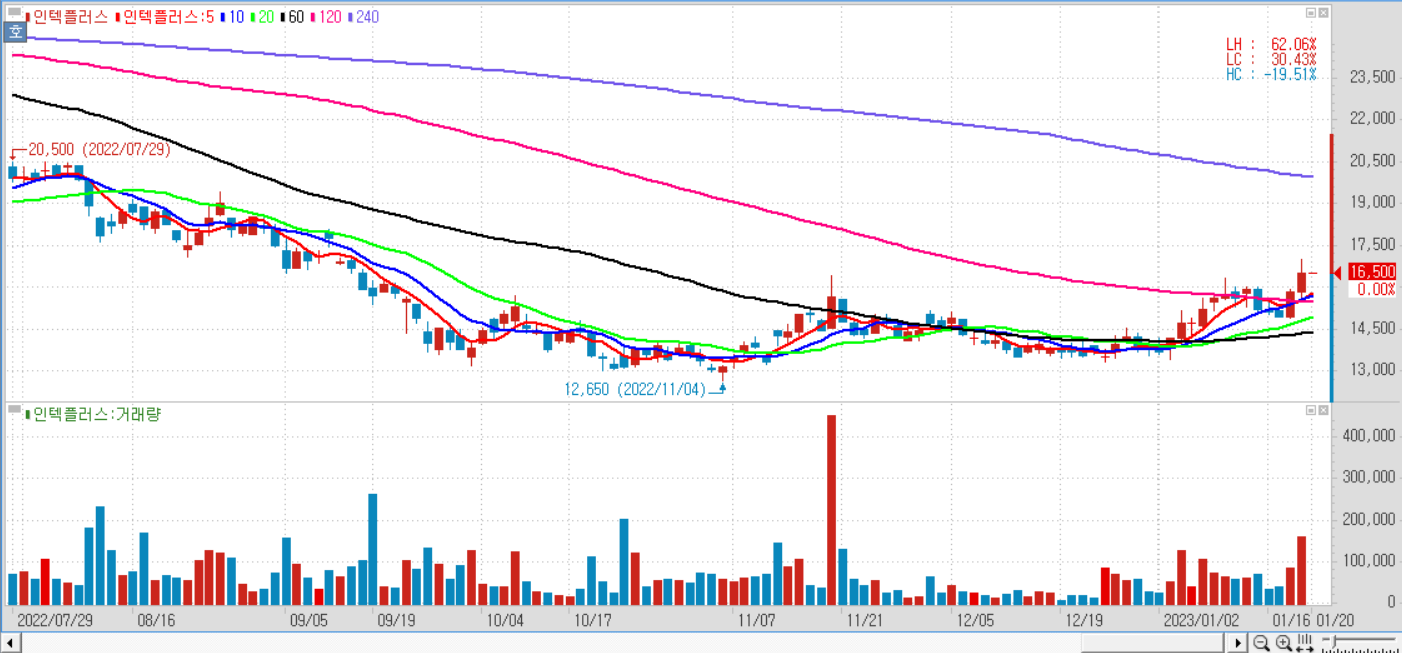
Task: Select the green 20-day average legend
Action: [264, 17]
